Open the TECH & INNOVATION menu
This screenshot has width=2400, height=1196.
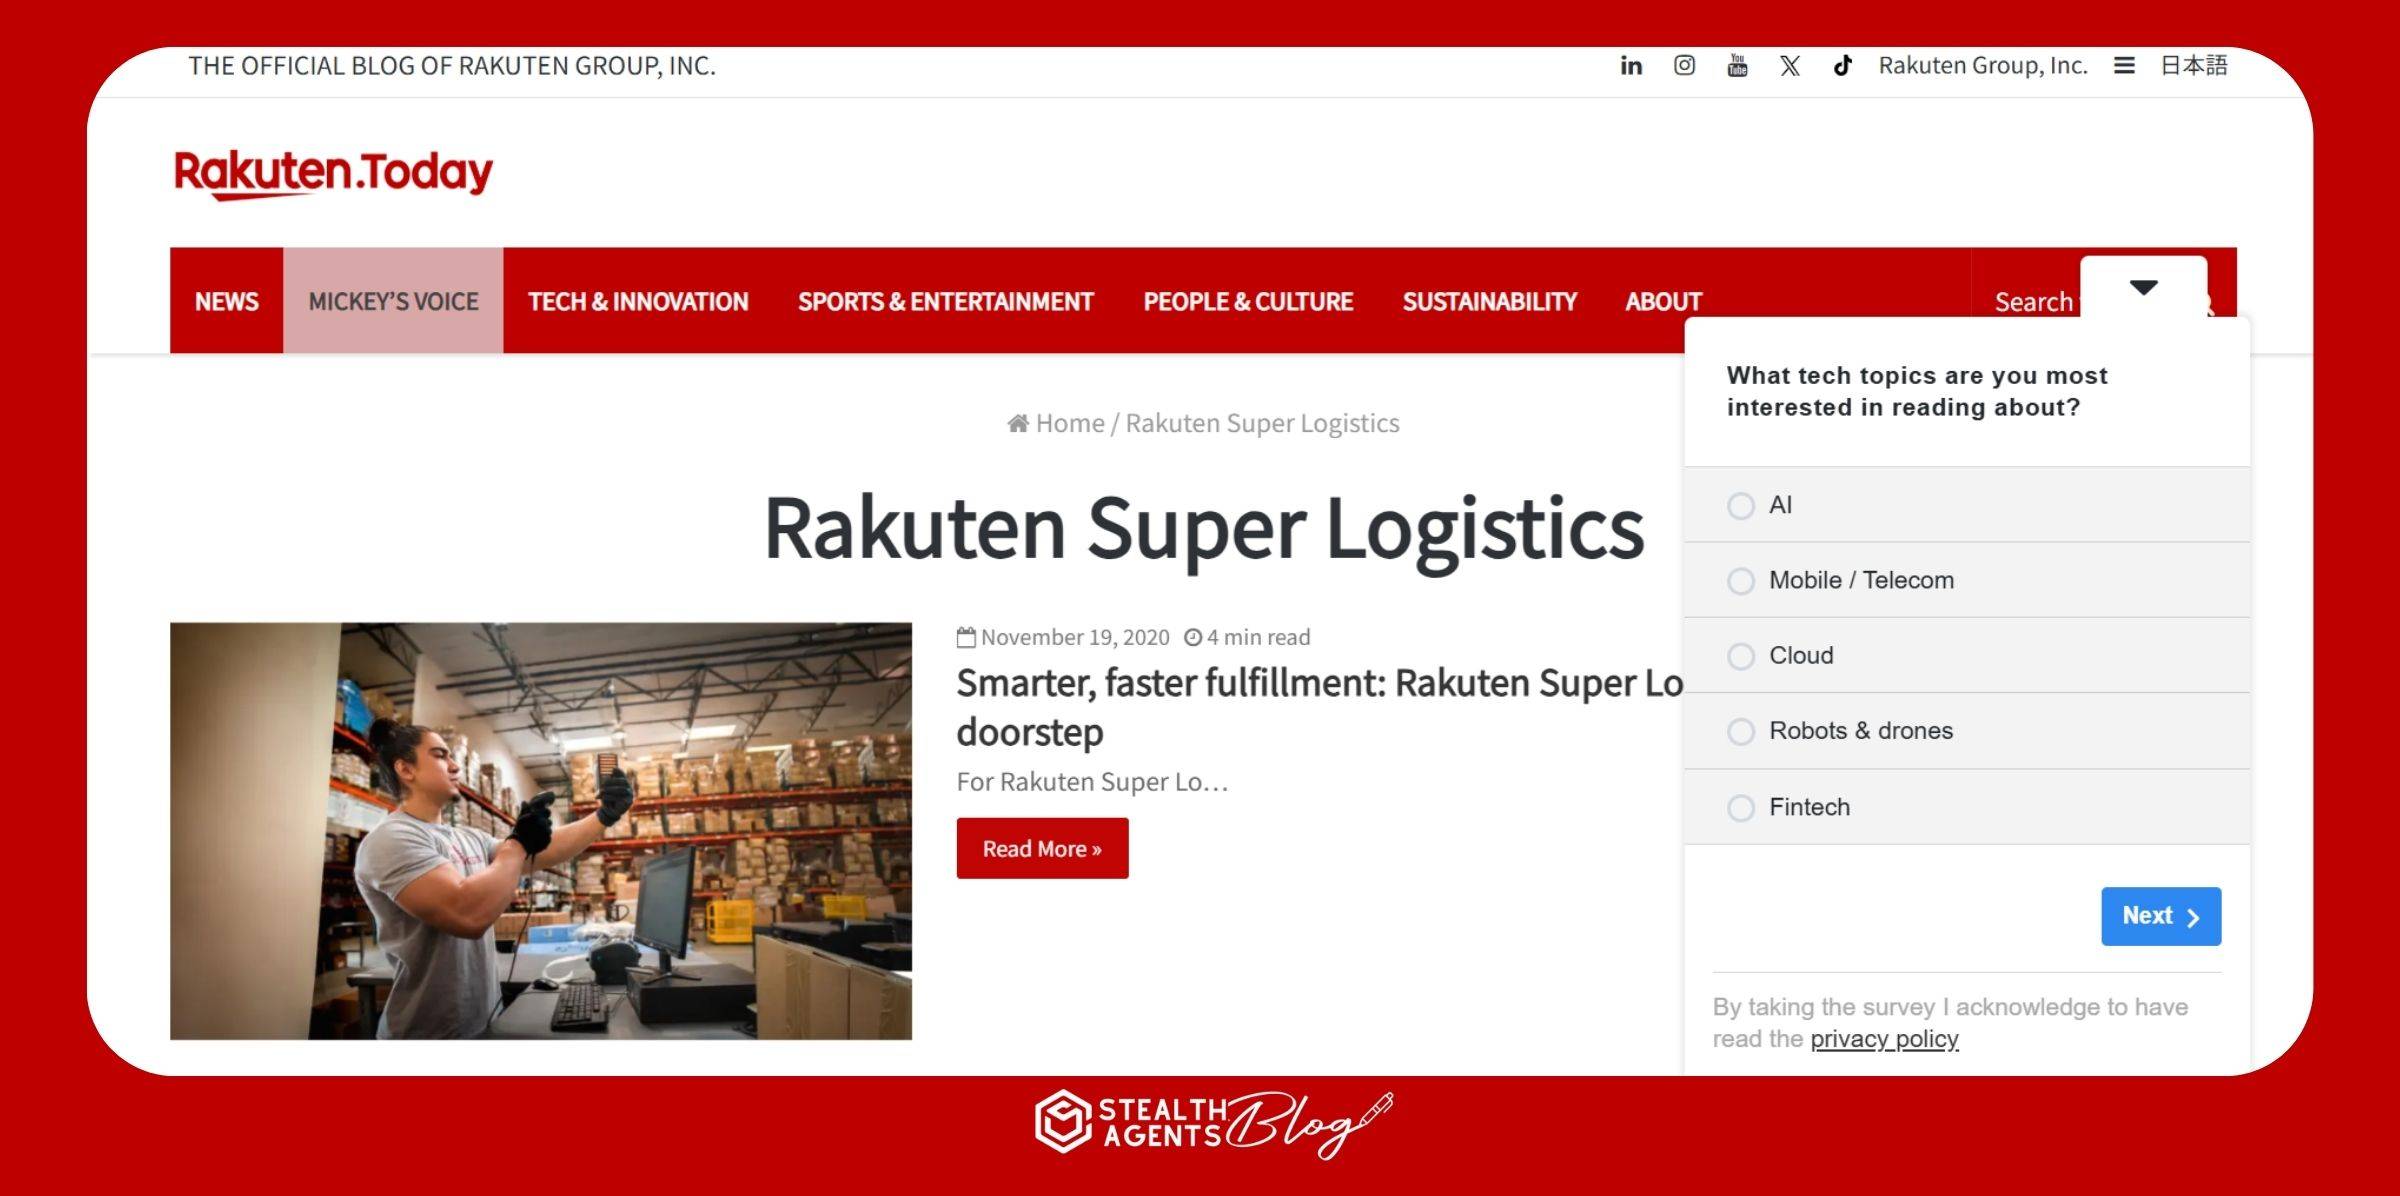[638, 301]
